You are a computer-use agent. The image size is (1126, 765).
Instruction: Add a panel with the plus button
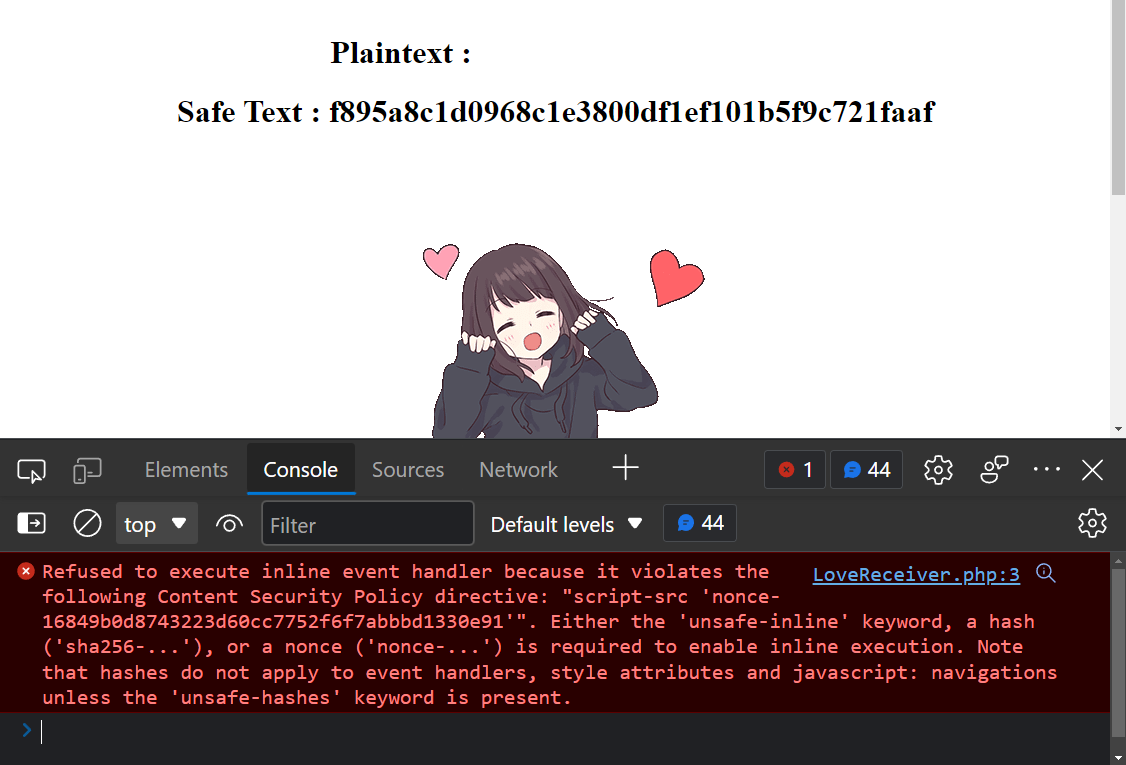pyautogui.click(x=625, y=467)
